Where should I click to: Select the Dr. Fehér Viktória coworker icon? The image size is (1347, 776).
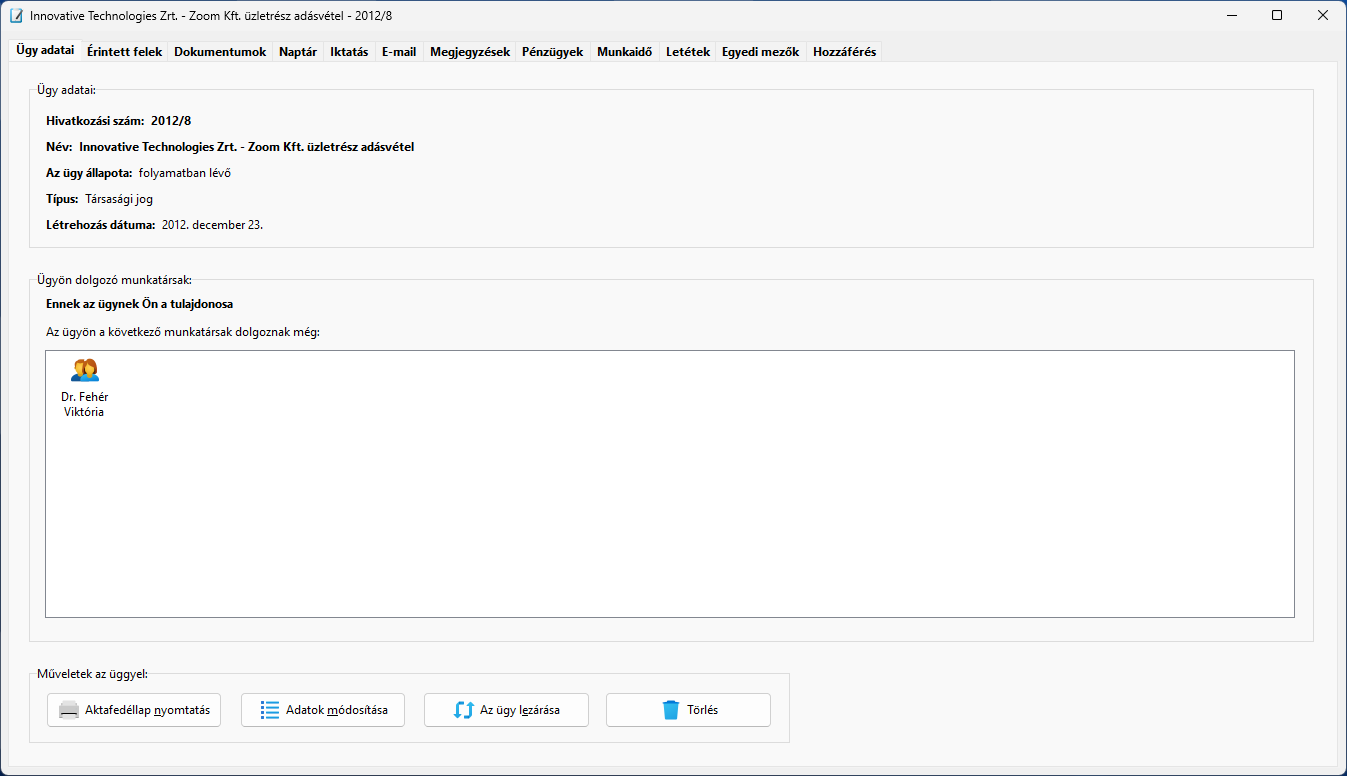85,371
